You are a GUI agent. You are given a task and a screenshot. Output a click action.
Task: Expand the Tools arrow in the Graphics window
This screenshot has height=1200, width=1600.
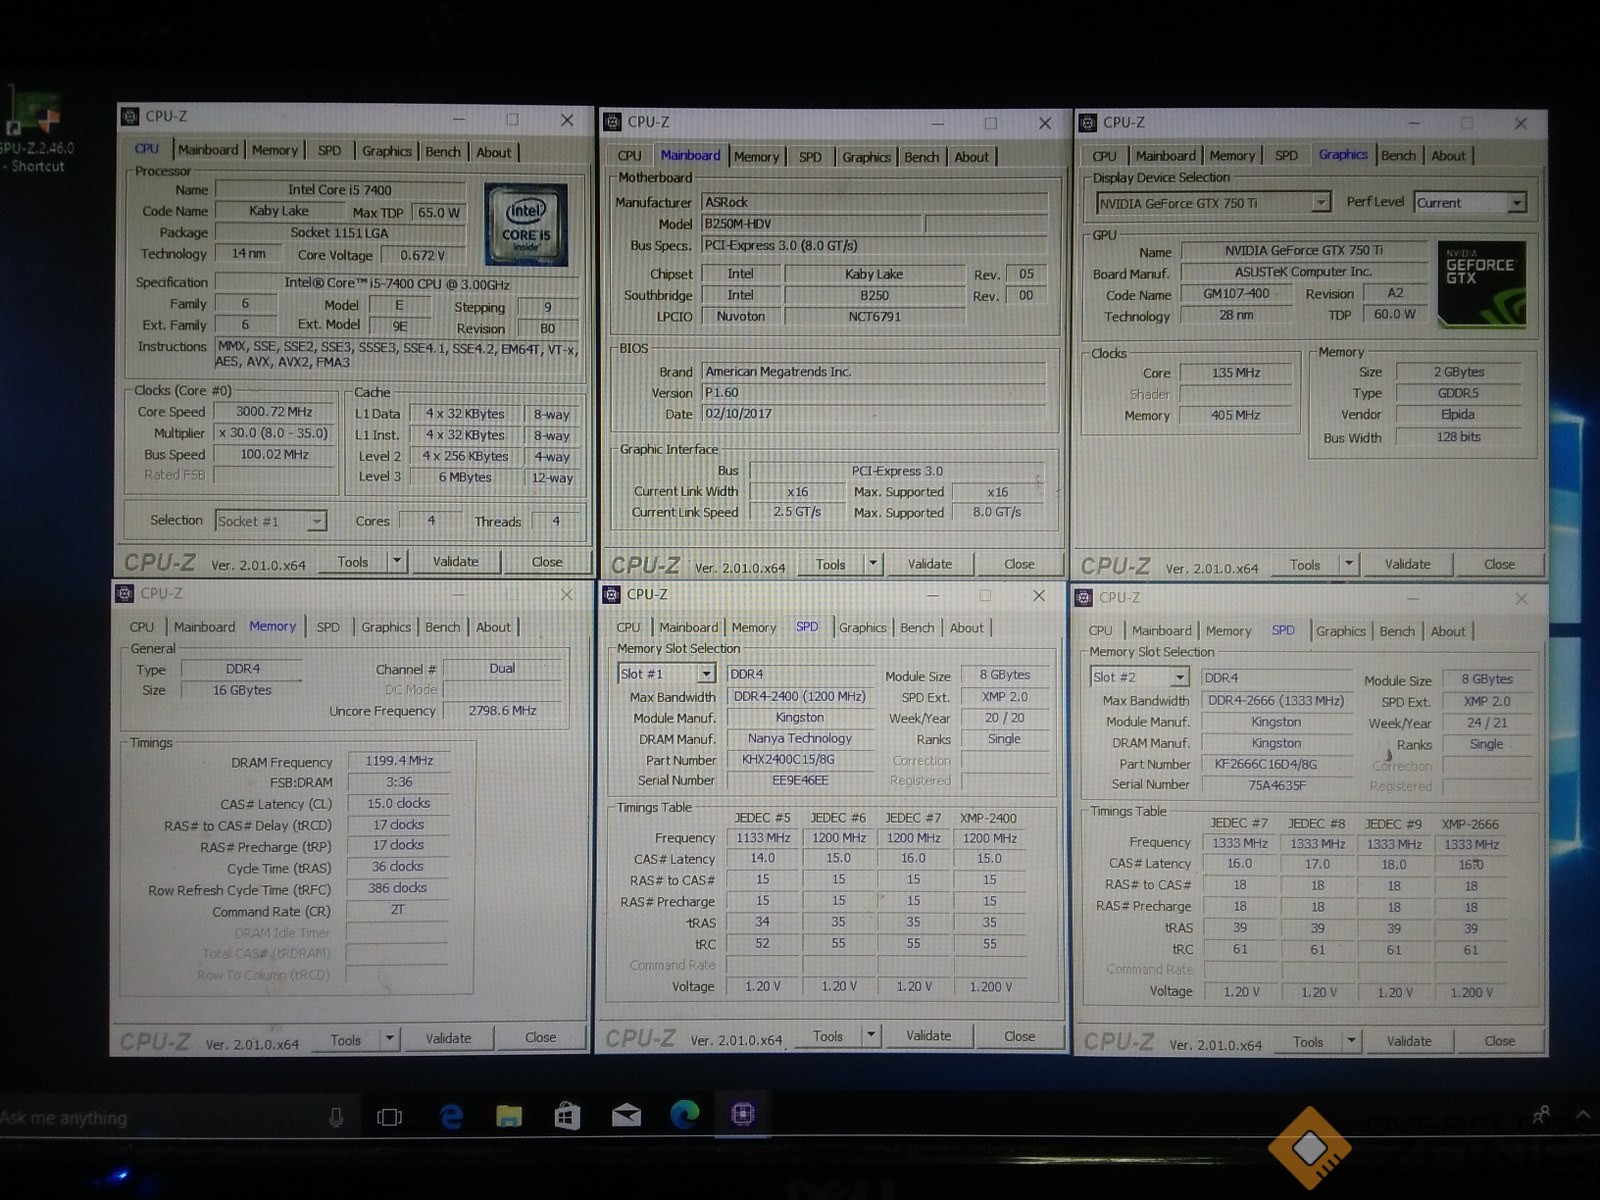tap(1349, 564)
